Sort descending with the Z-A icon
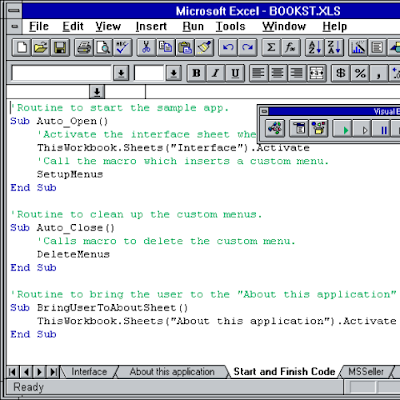Screen dimensions: 400x400 pos(334,48)
